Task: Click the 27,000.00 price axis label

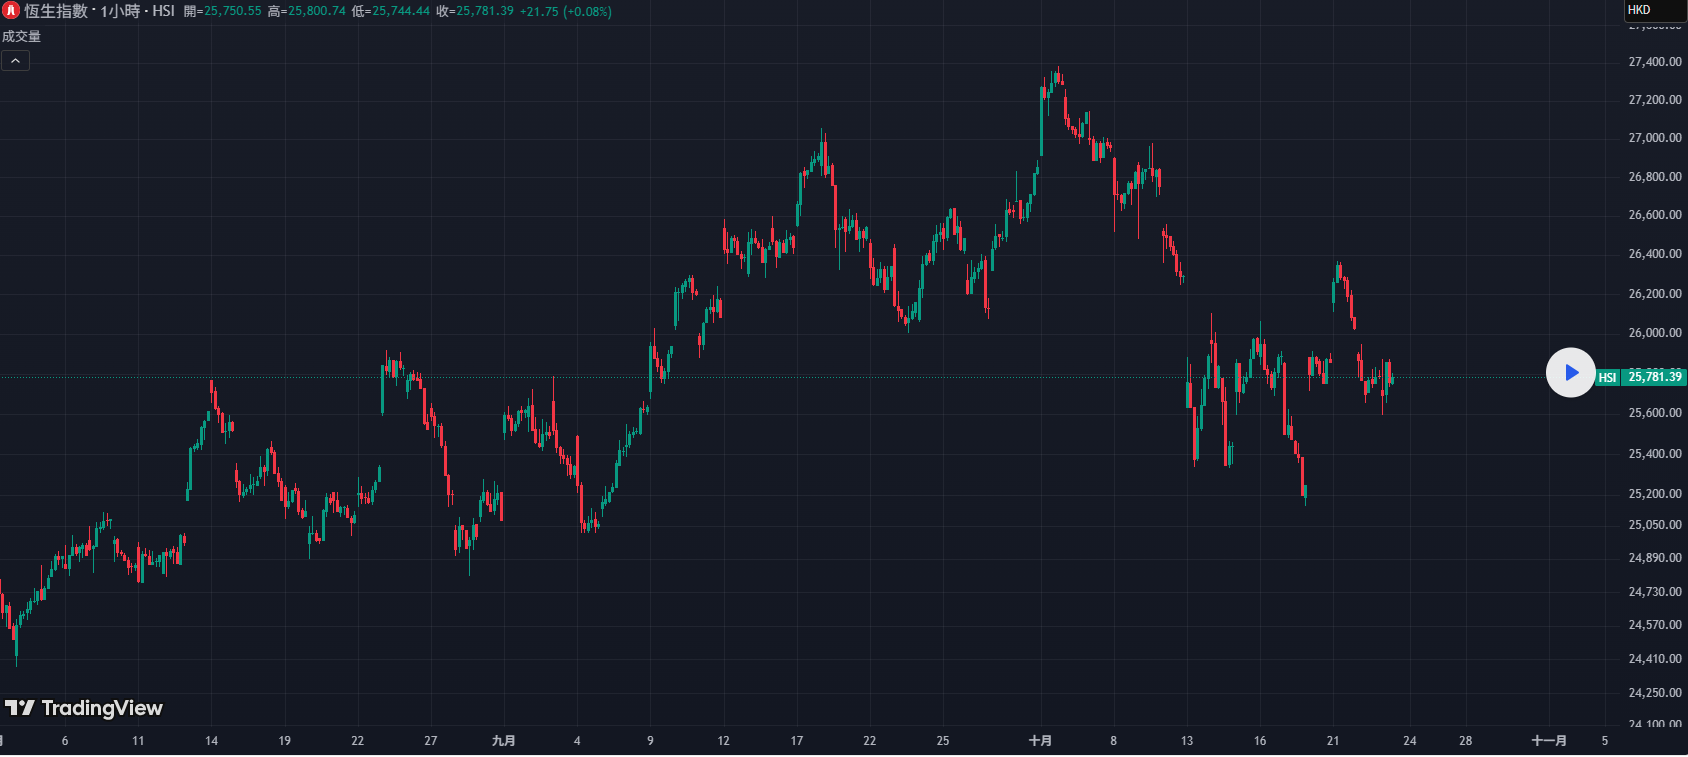Action: [1655, 138]
